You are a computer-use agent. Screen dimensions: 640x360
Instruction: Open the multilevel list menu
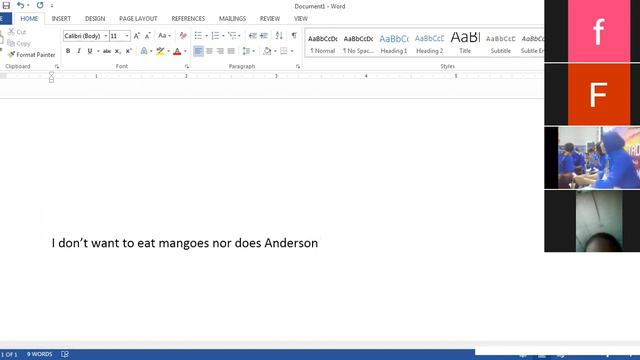tap(234, 36)
